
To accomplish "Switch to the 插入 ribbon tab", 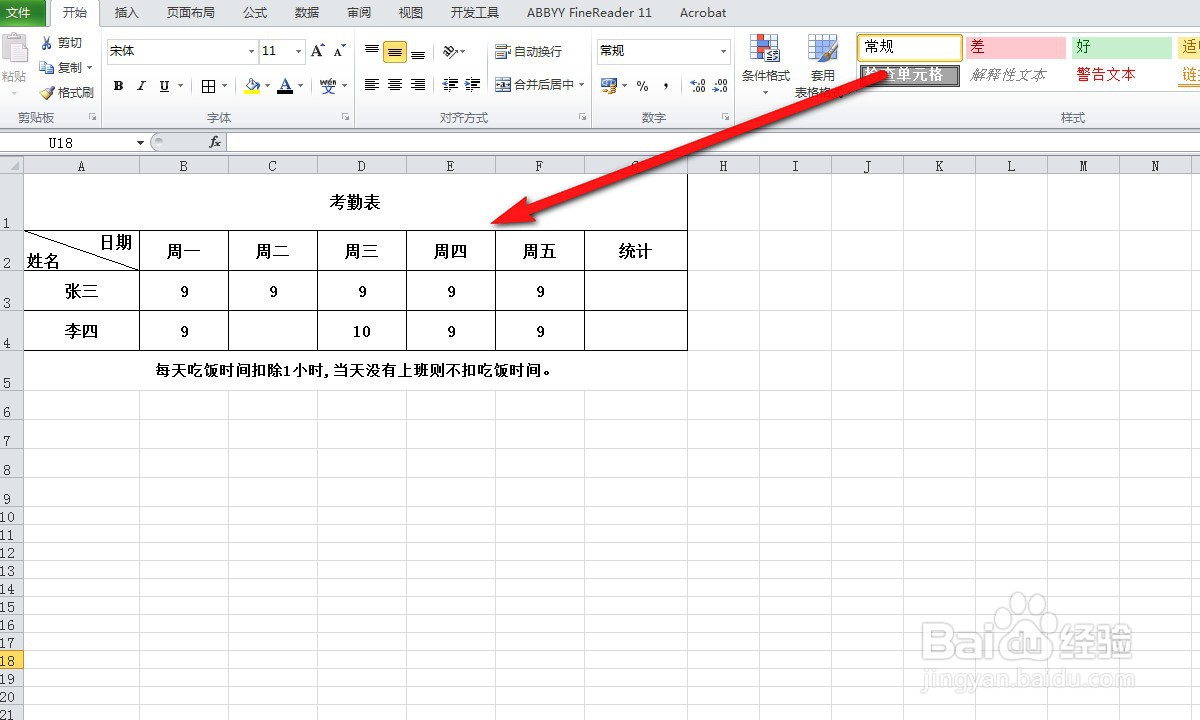I will click(x=126, y=13).
